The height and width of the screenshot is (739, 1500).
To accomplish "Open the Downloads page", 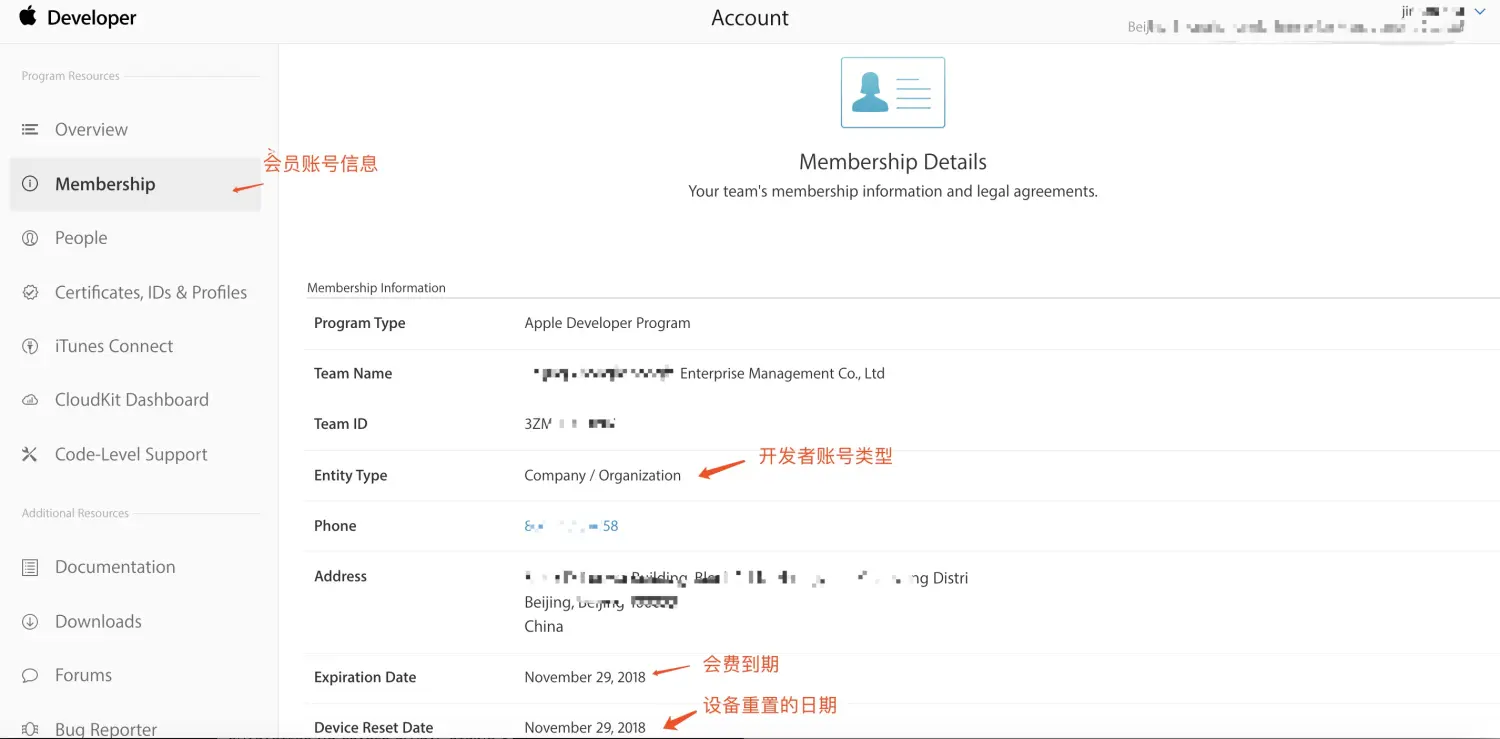I will [98, 621].
